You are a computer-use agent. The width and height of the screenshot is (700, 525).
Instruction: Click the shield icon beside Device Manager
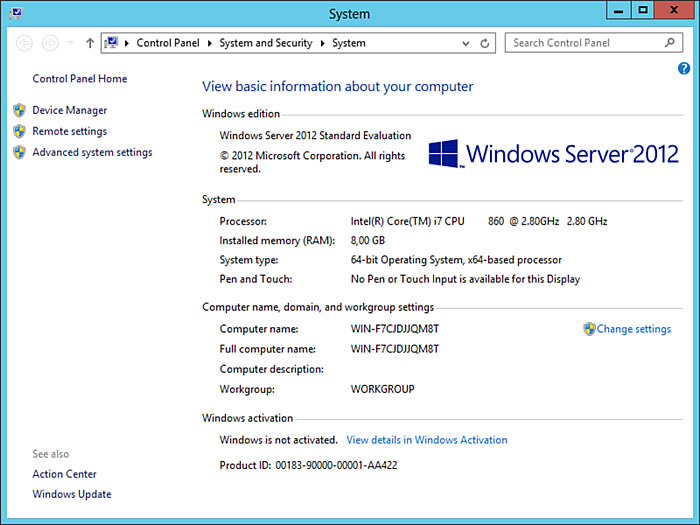tap(19, 110)
